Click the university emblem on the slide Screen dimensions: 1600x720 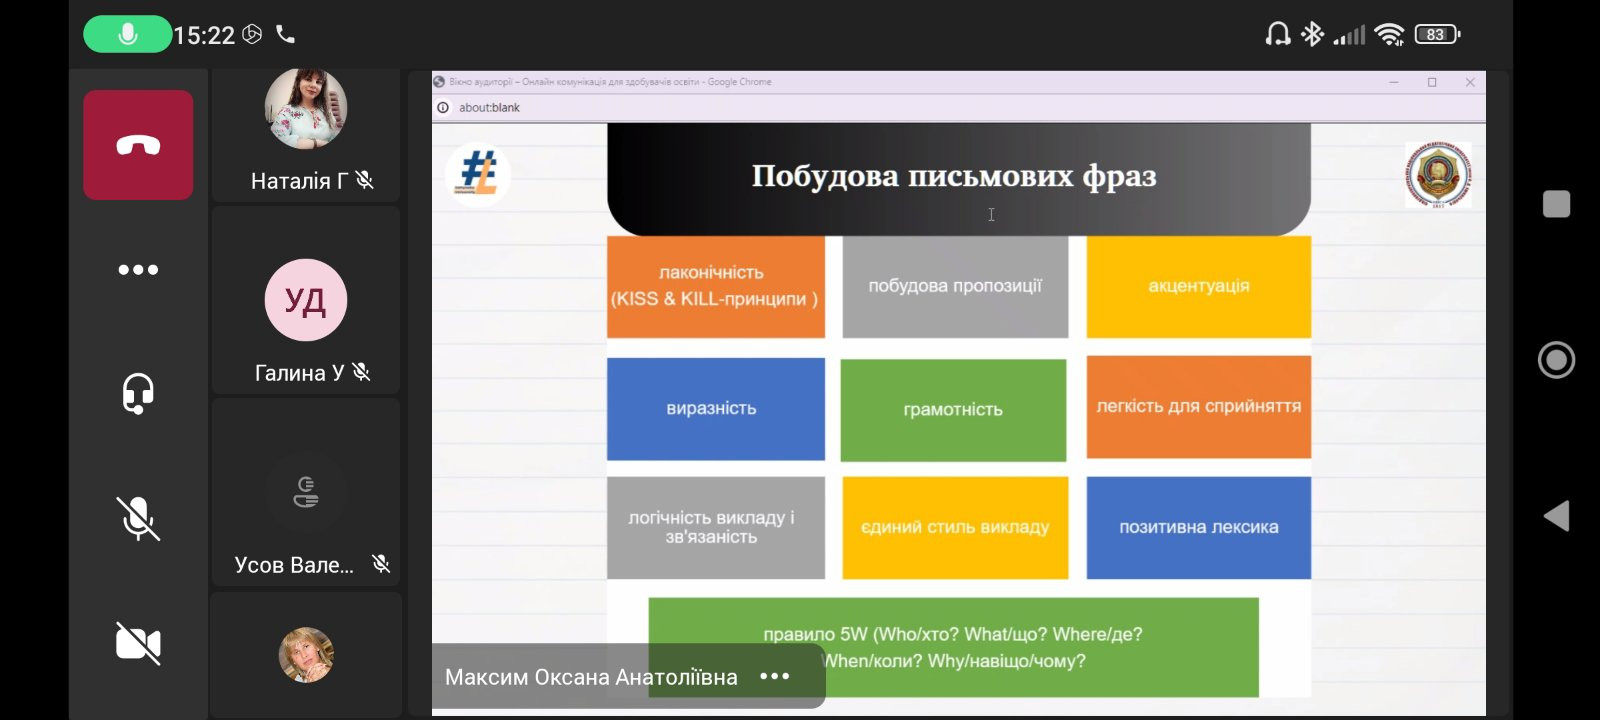(1438, 175)
